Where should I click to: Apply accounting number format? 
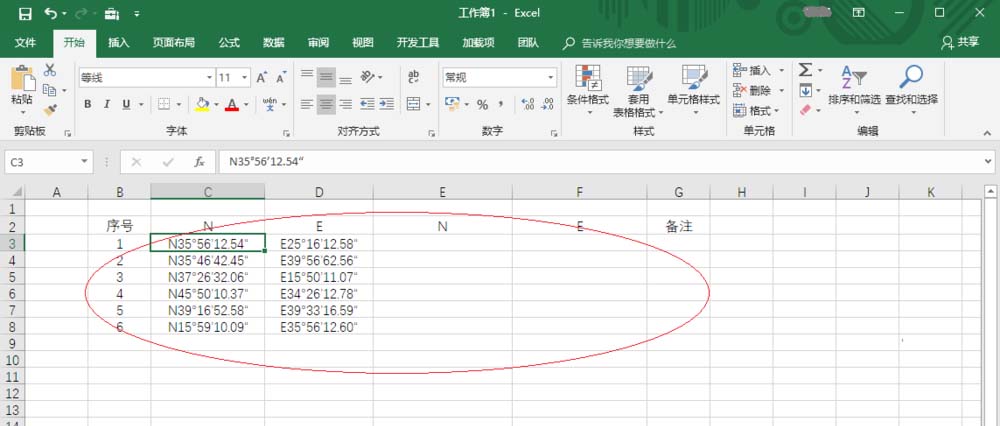coord(452,104)
